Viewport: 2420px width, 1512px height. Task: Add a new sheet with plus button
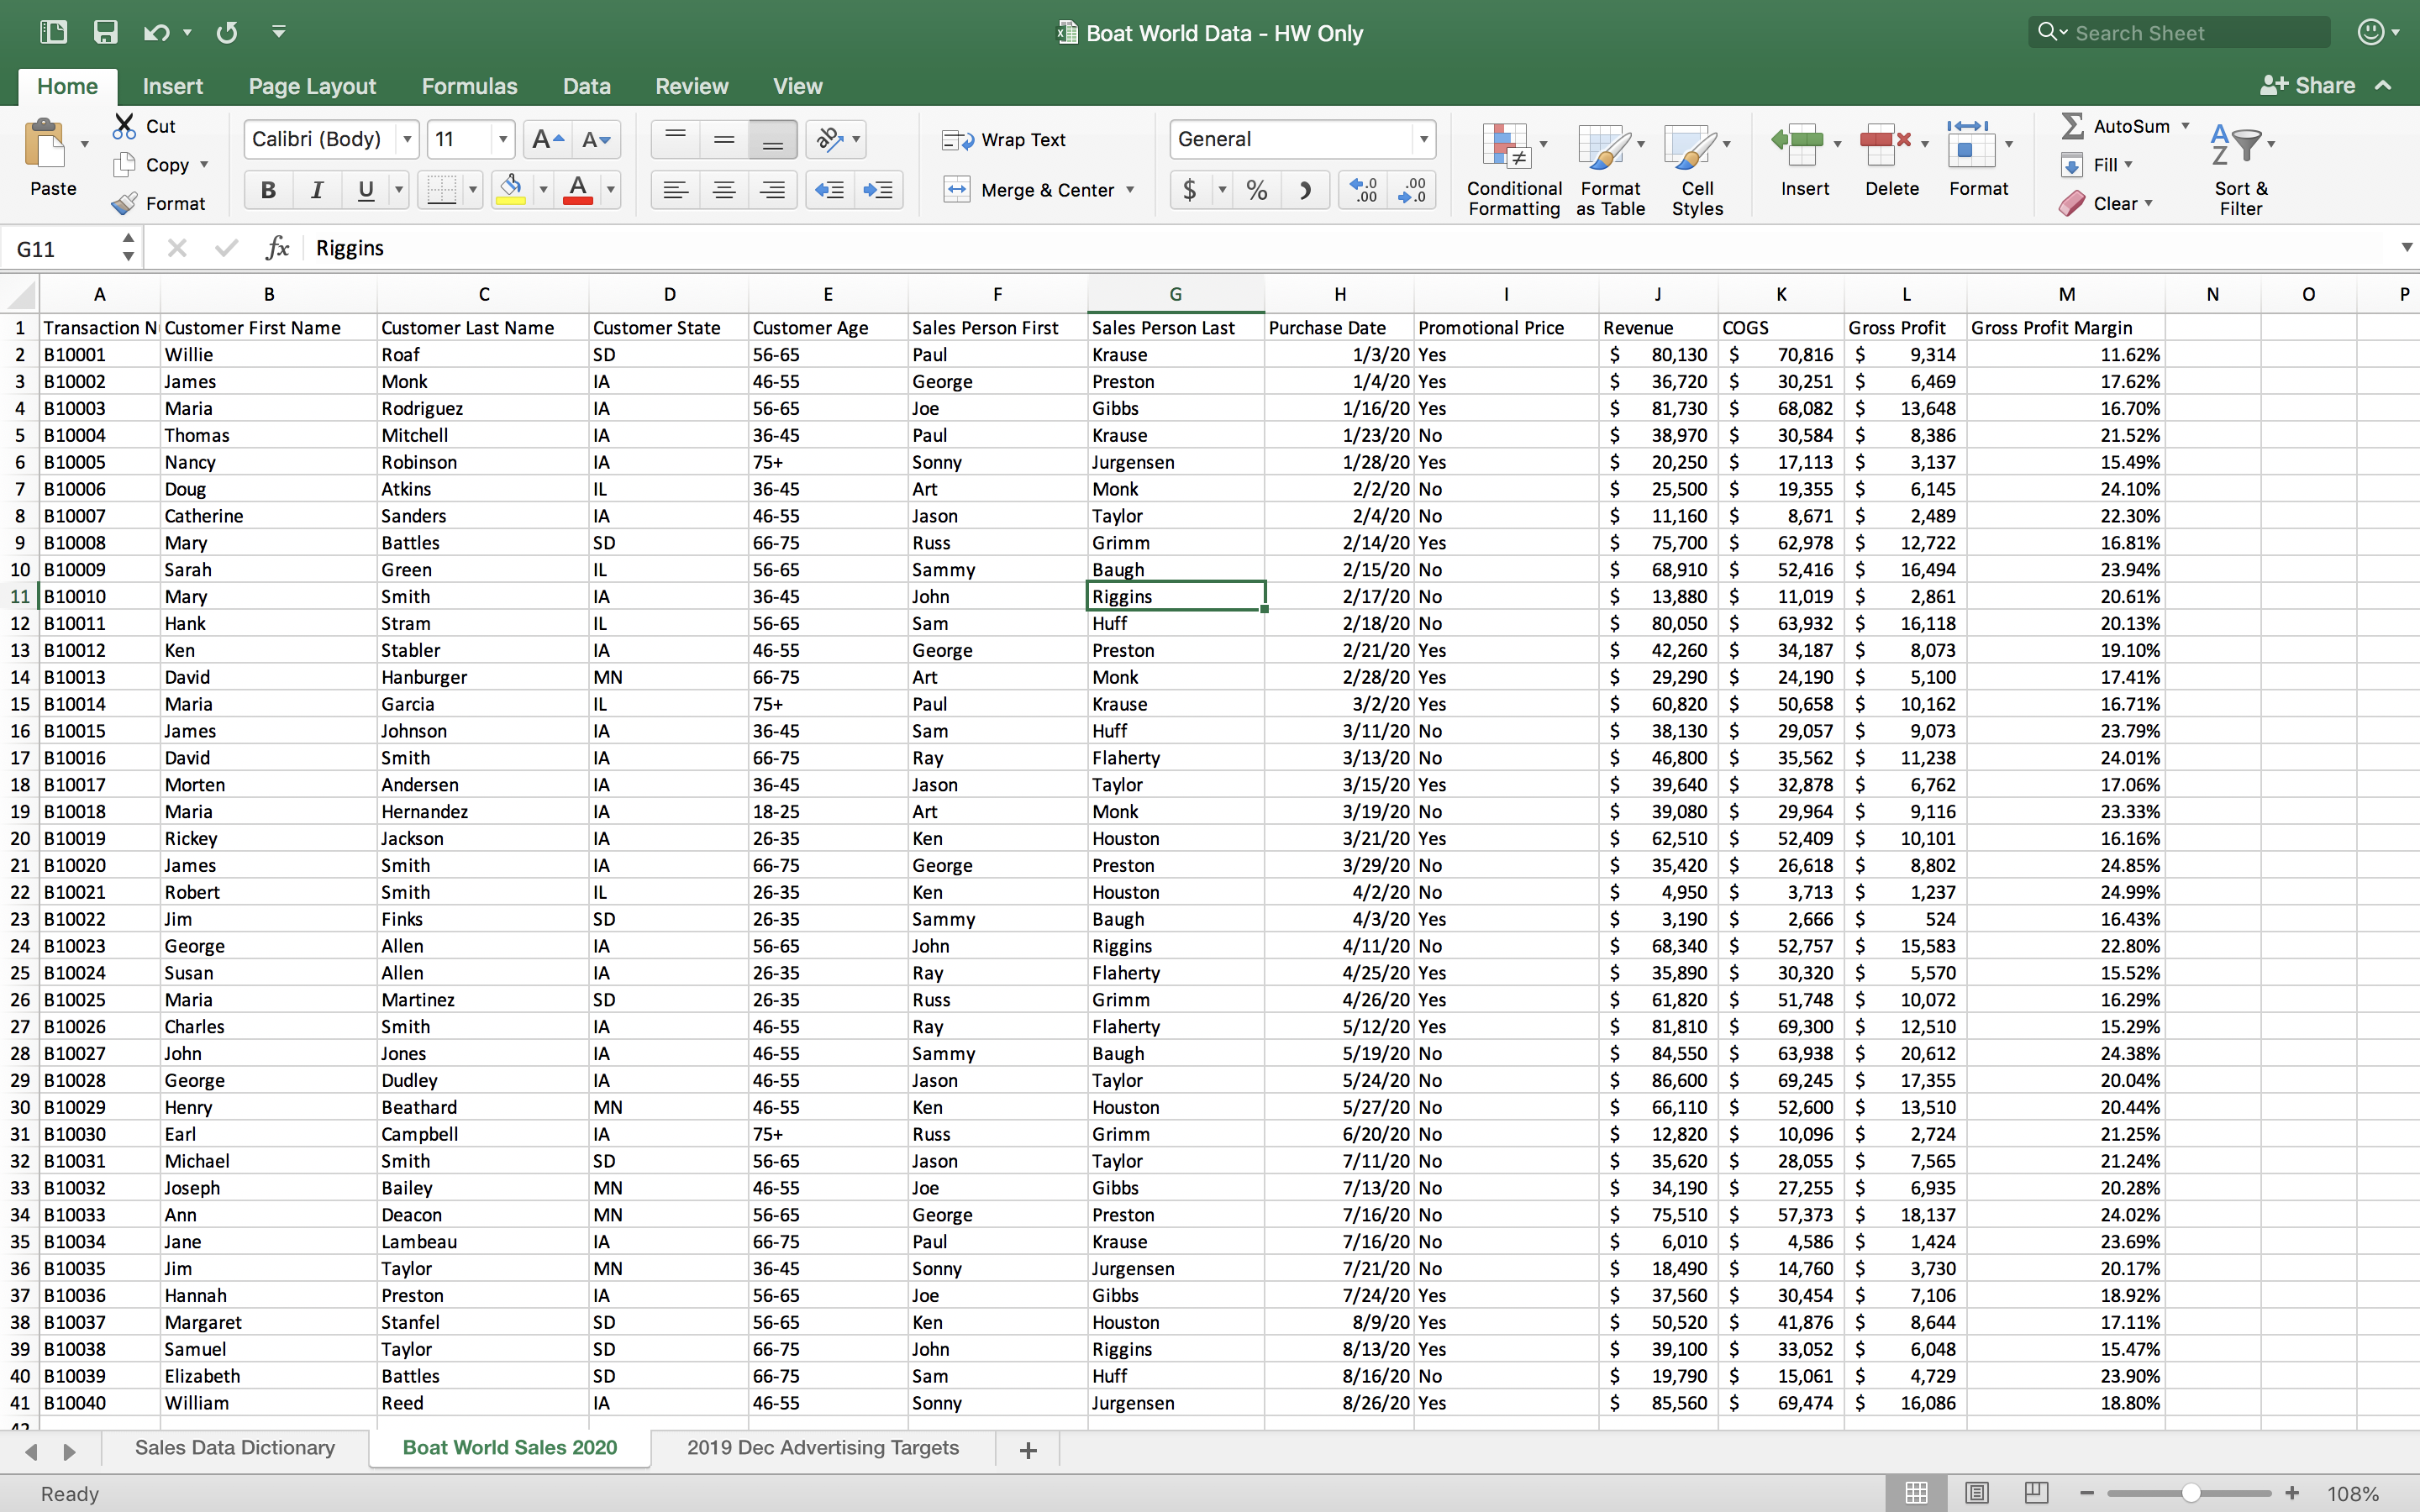point(1028,1449)
